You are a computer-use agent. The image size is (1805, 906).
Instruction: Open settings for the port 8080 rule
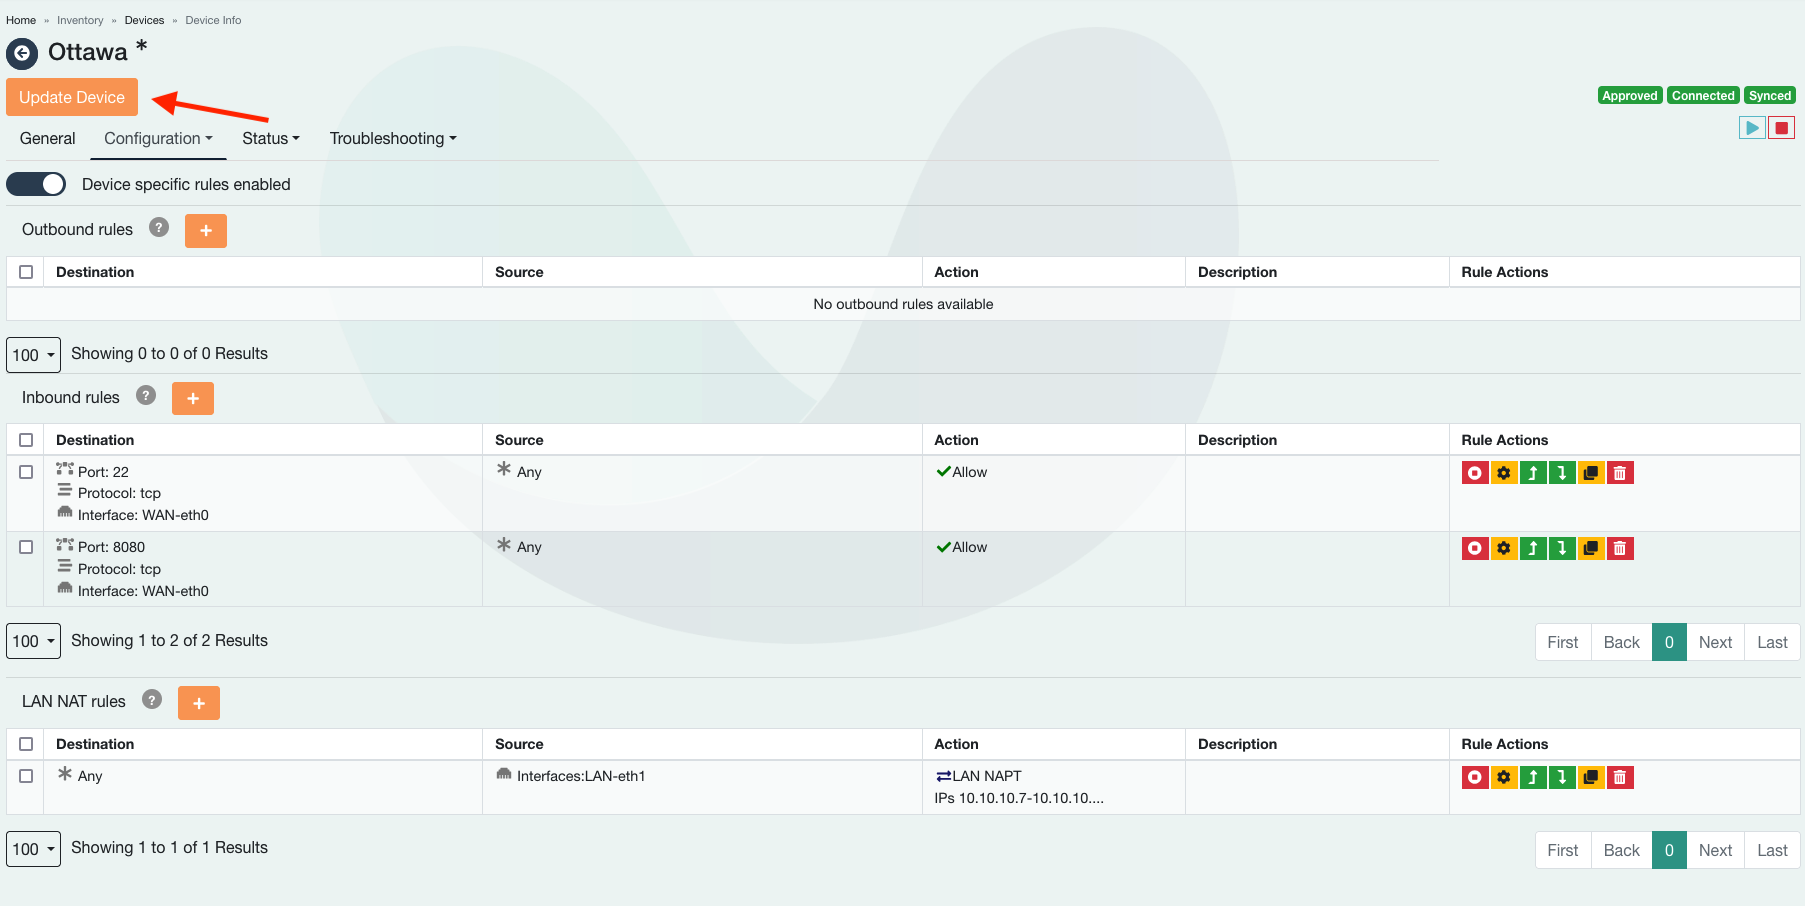coord(1504,548)
